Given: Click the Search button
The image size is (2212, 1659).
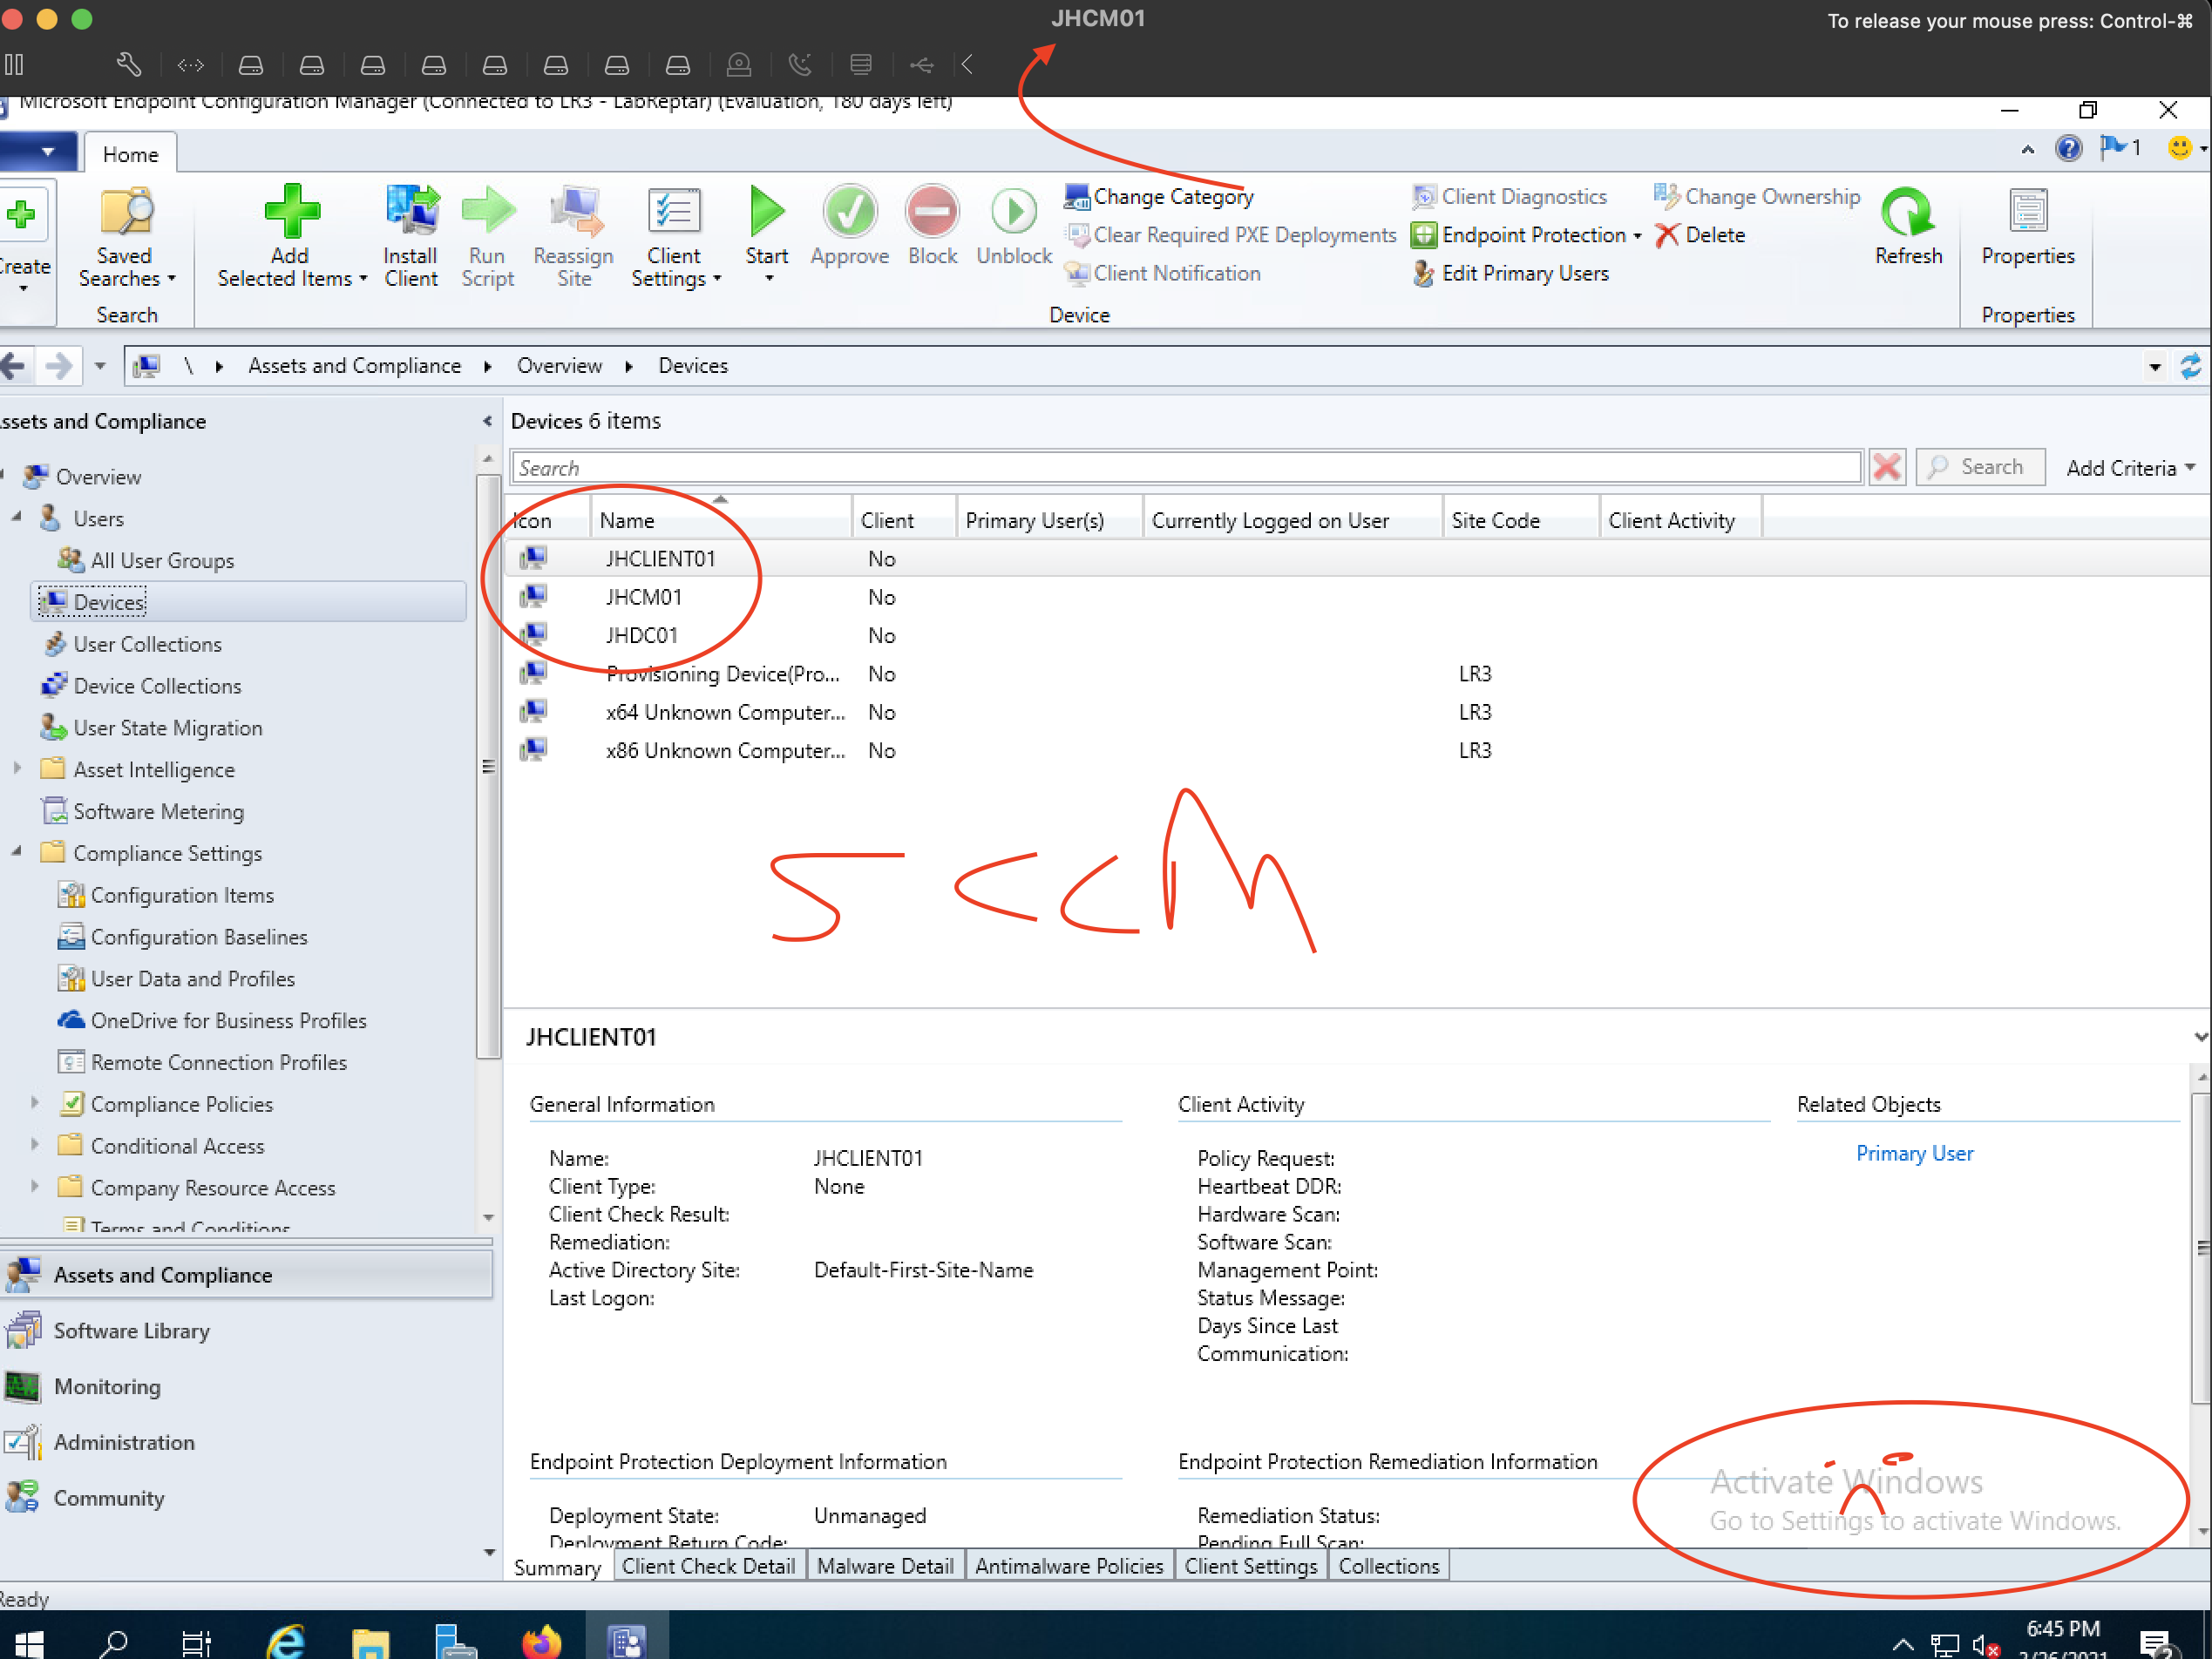Looking at the screenshot, I should [1980, 467].
